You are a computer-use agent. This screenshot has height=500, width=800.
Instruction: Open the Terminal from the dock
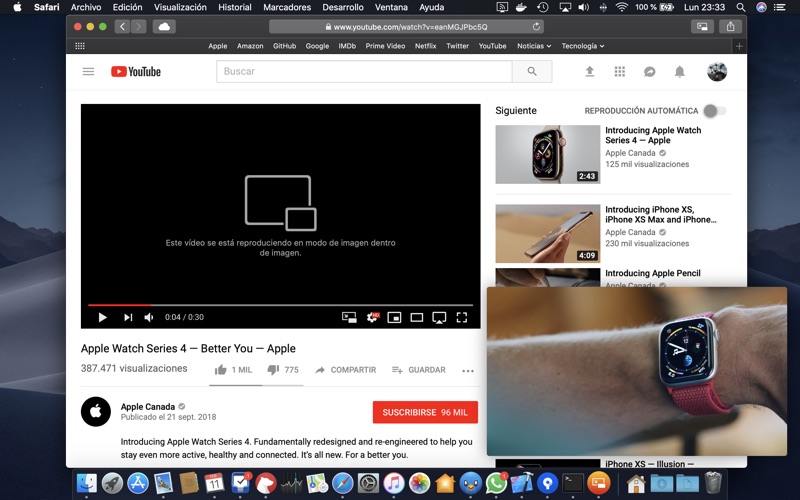573,483
